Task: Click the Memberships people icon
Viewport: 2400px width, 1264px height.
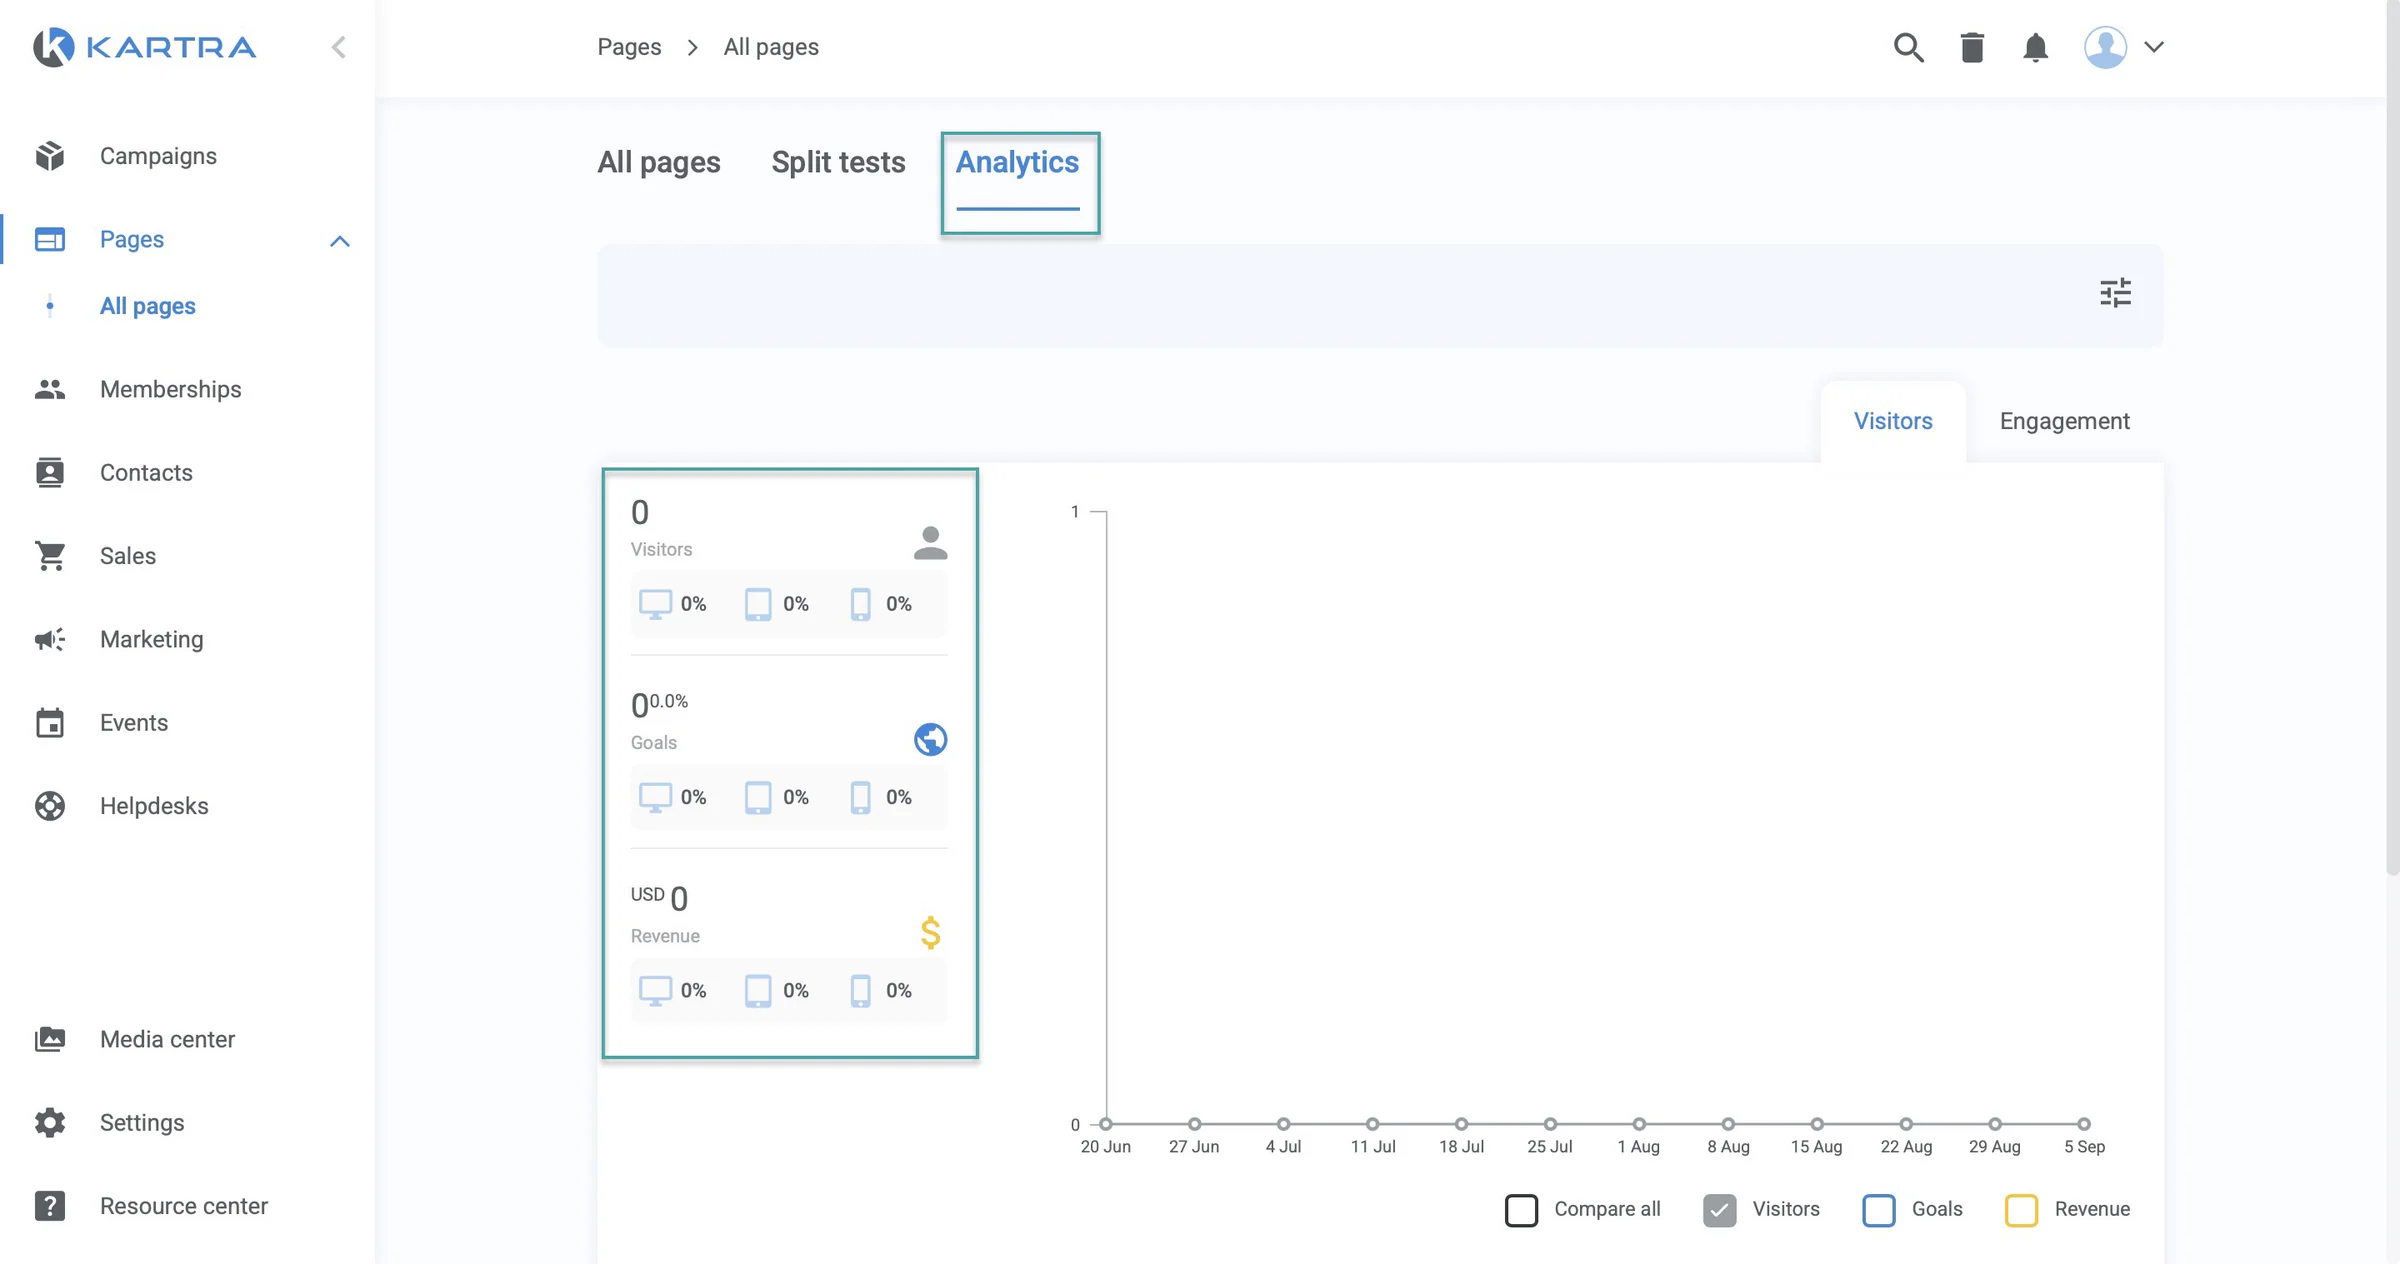Action: [50, 389]
